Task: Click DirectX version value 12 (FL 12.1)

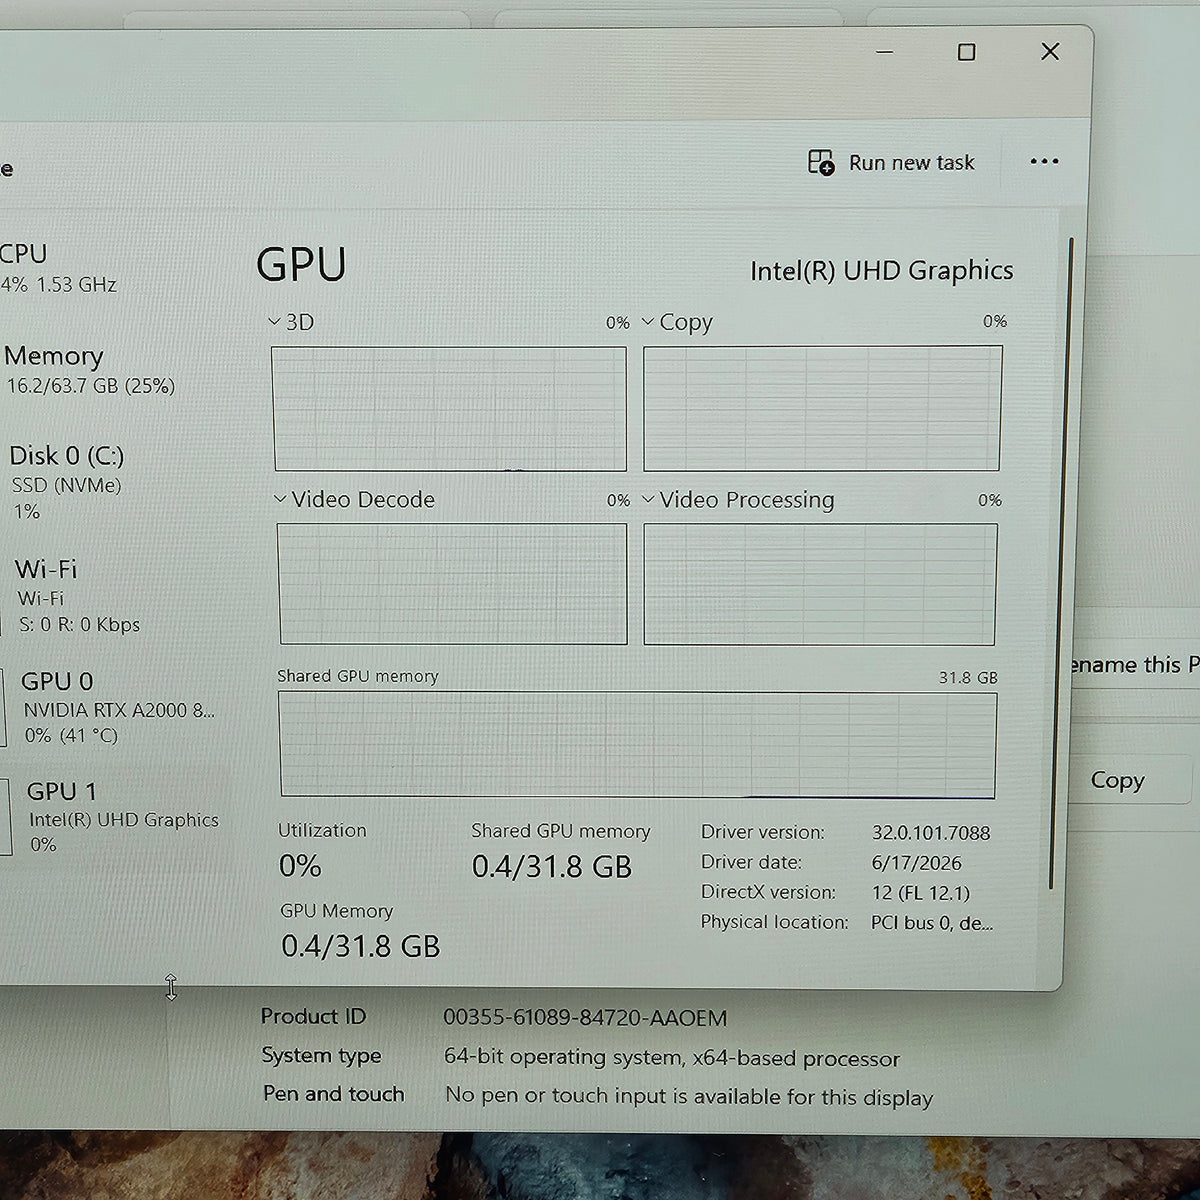Action: point(920,892)
